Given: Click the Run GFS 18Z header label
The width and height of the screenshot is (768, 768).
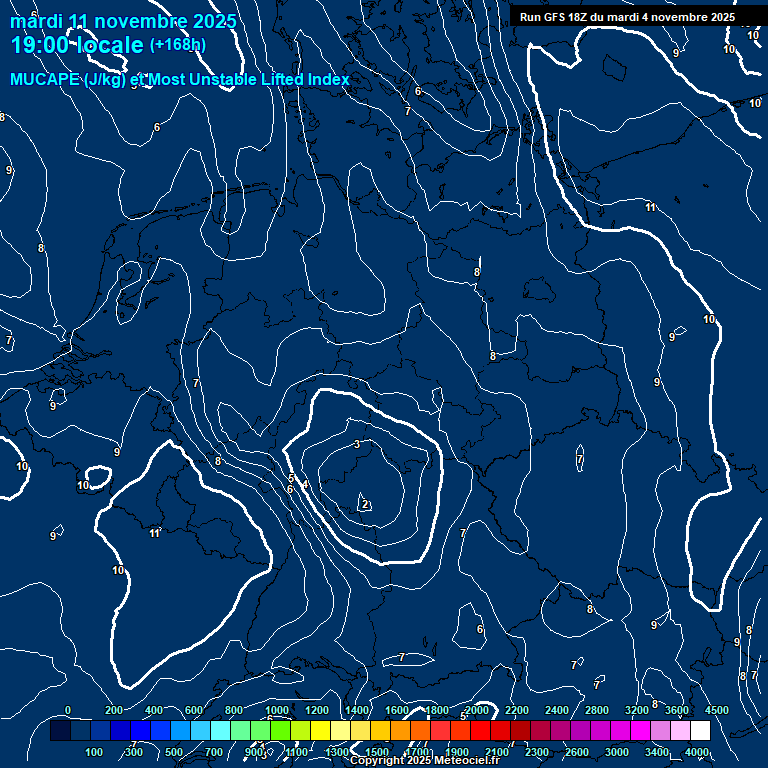Looking at the screenshot, I should 627,17.
